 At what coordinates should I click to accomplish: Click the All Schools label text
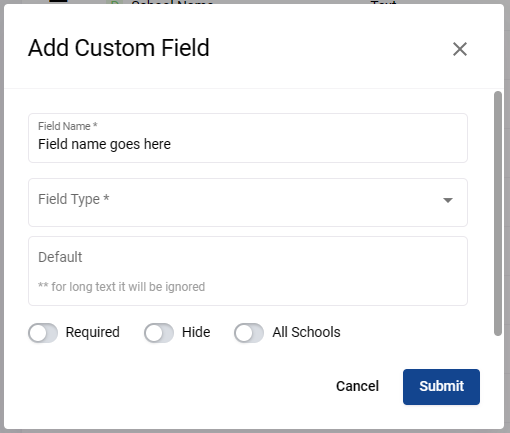306,332
